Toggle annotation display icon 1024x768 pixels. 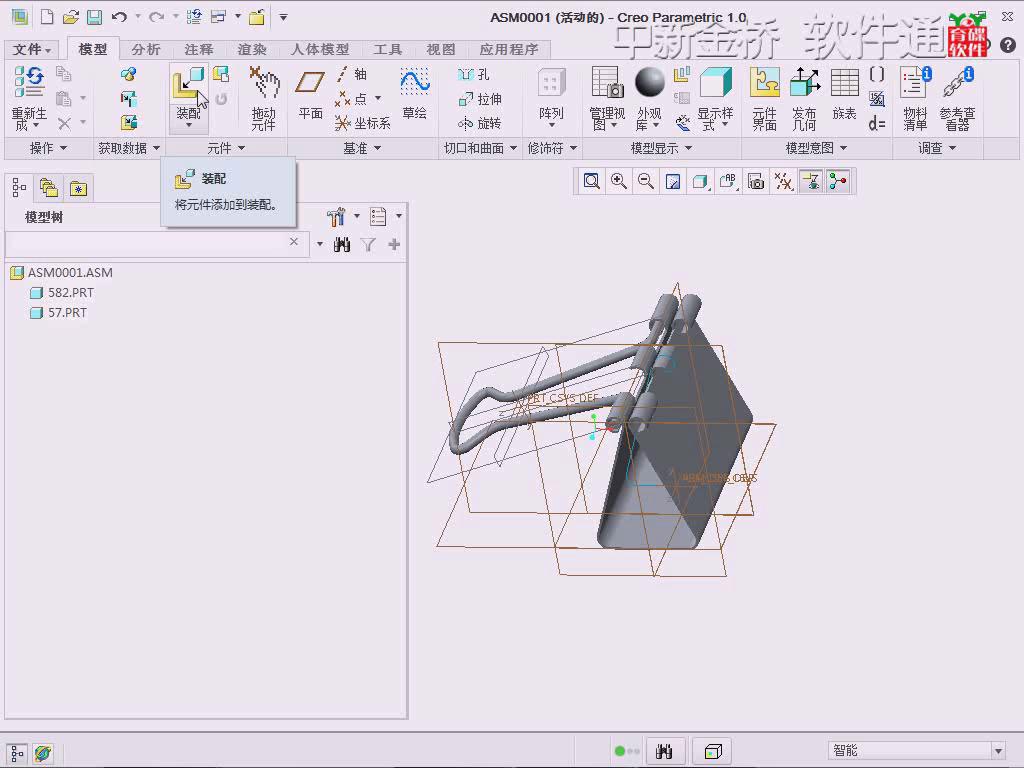pyautogui.click(x=811, y=182)
